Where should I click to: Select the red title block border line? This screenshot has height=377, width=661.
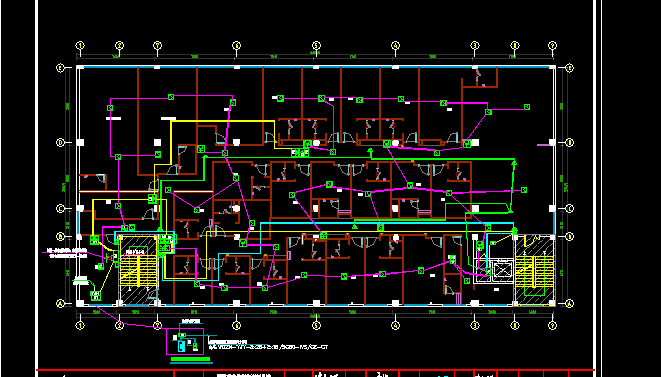tap(315, 370)
